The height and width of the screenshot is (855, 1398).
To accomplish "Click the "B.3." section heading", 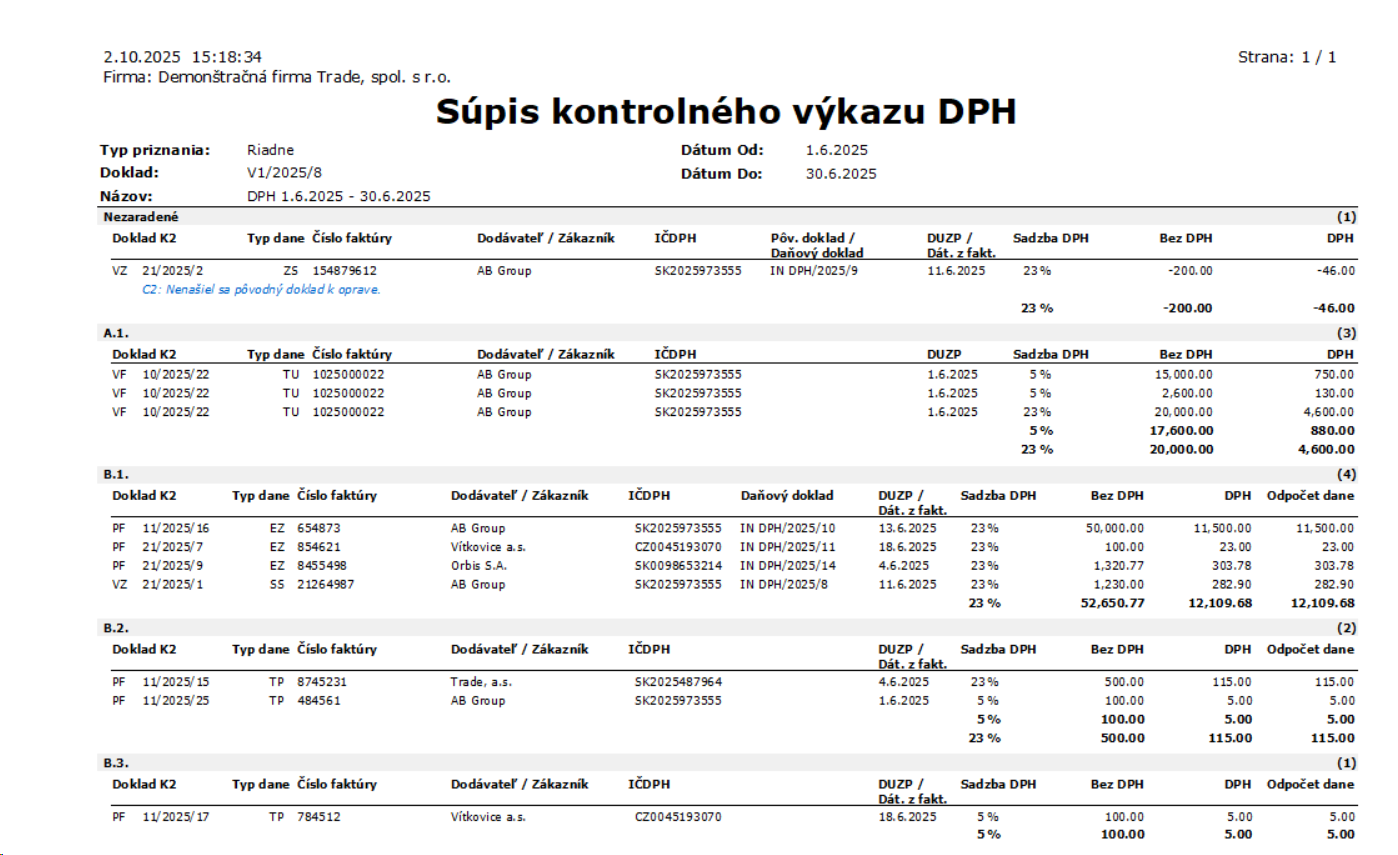I will coord(116,763).
